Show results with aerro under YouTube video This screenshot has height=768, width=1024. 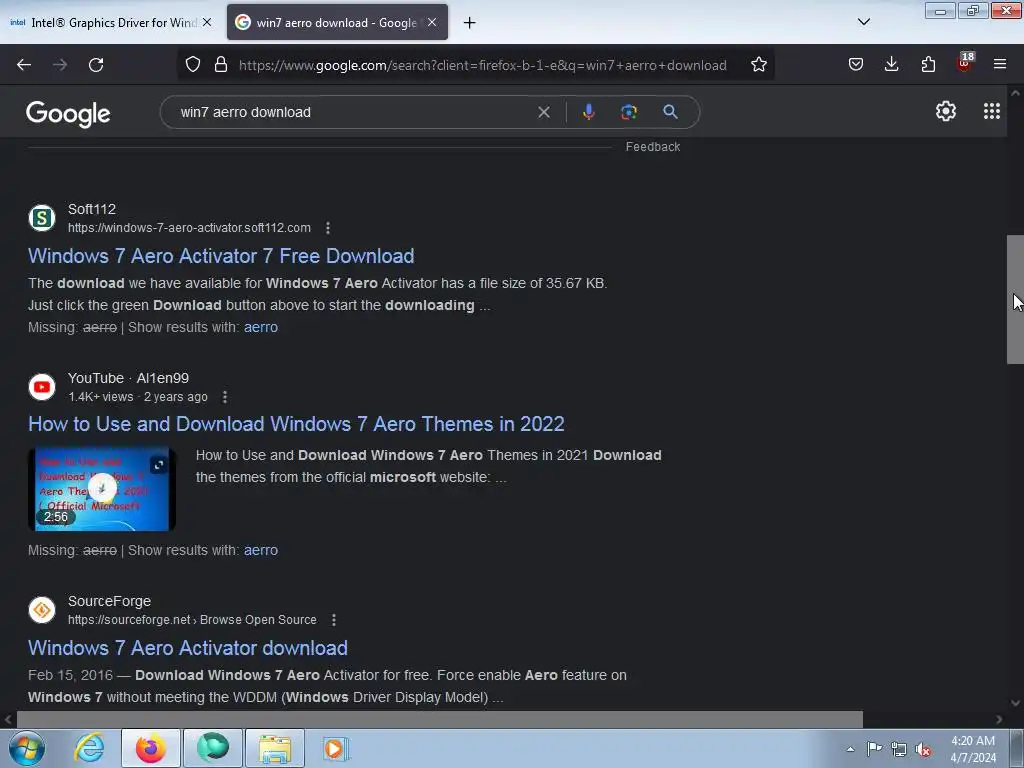coord(261,551)
